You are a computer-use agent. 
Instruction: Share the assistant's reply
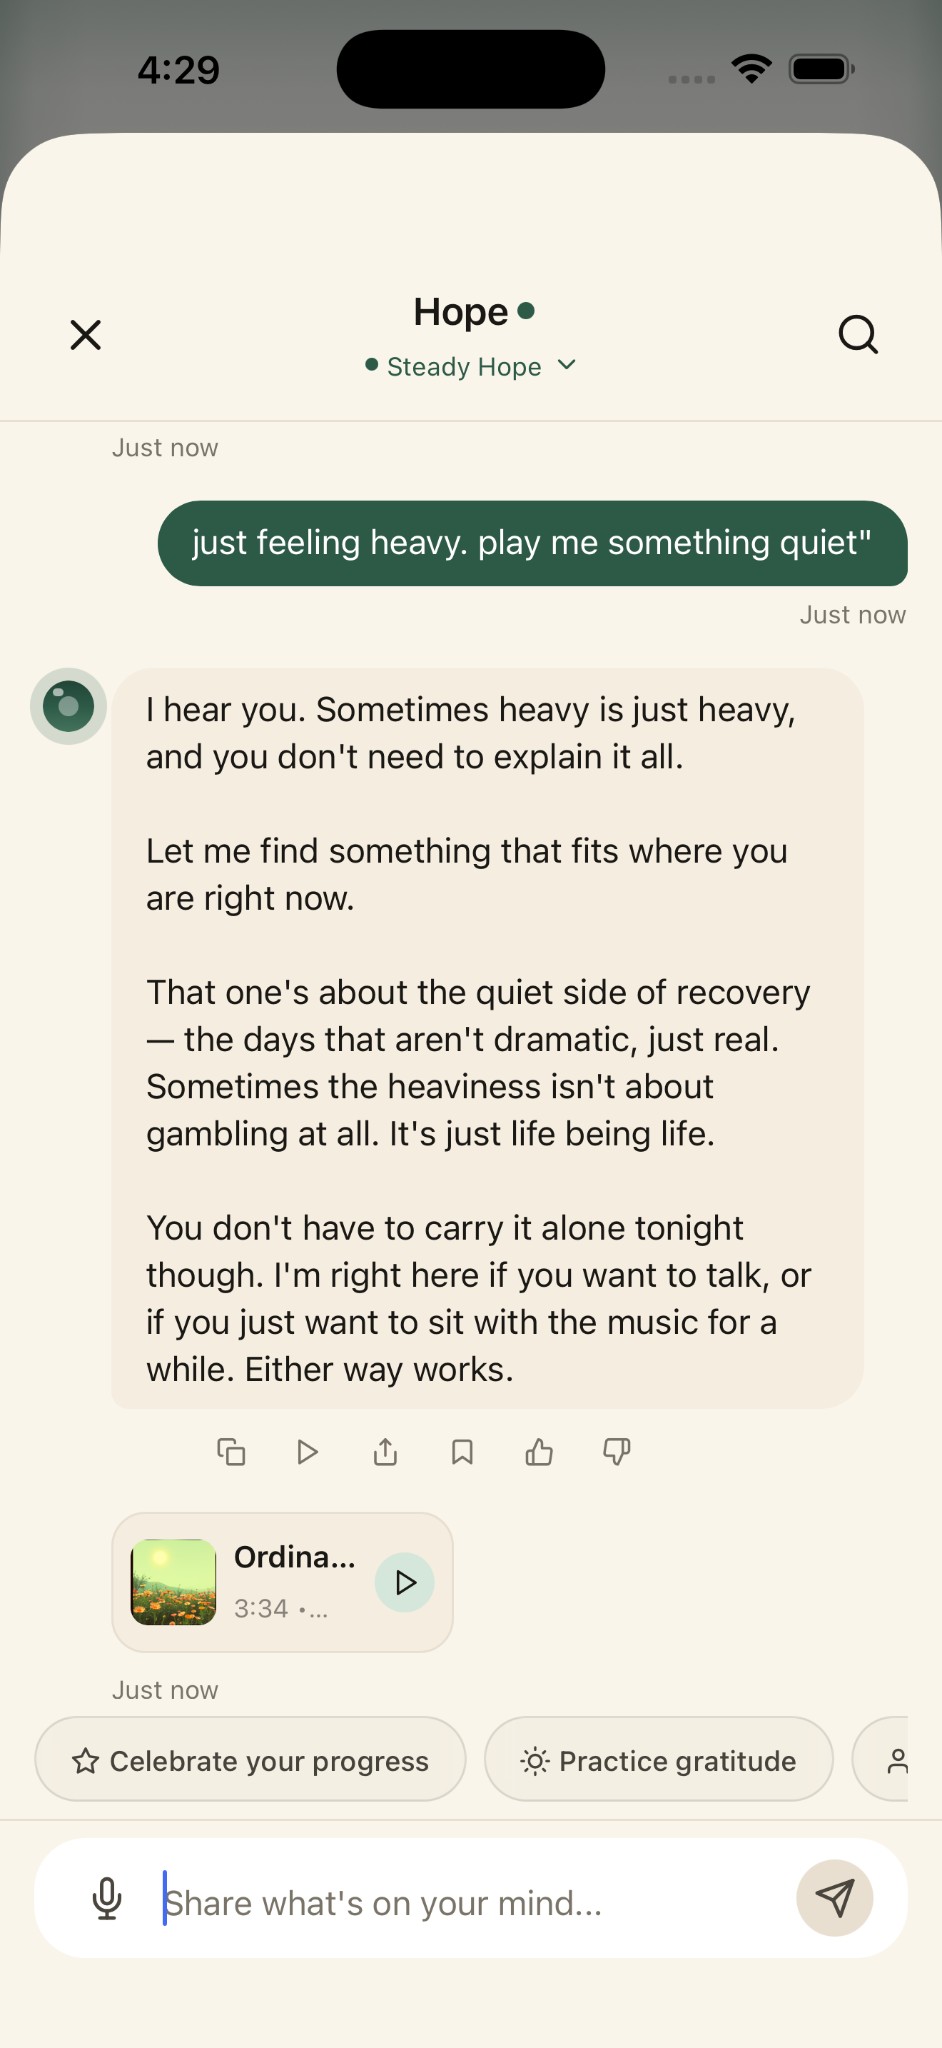coord(385,1451)
